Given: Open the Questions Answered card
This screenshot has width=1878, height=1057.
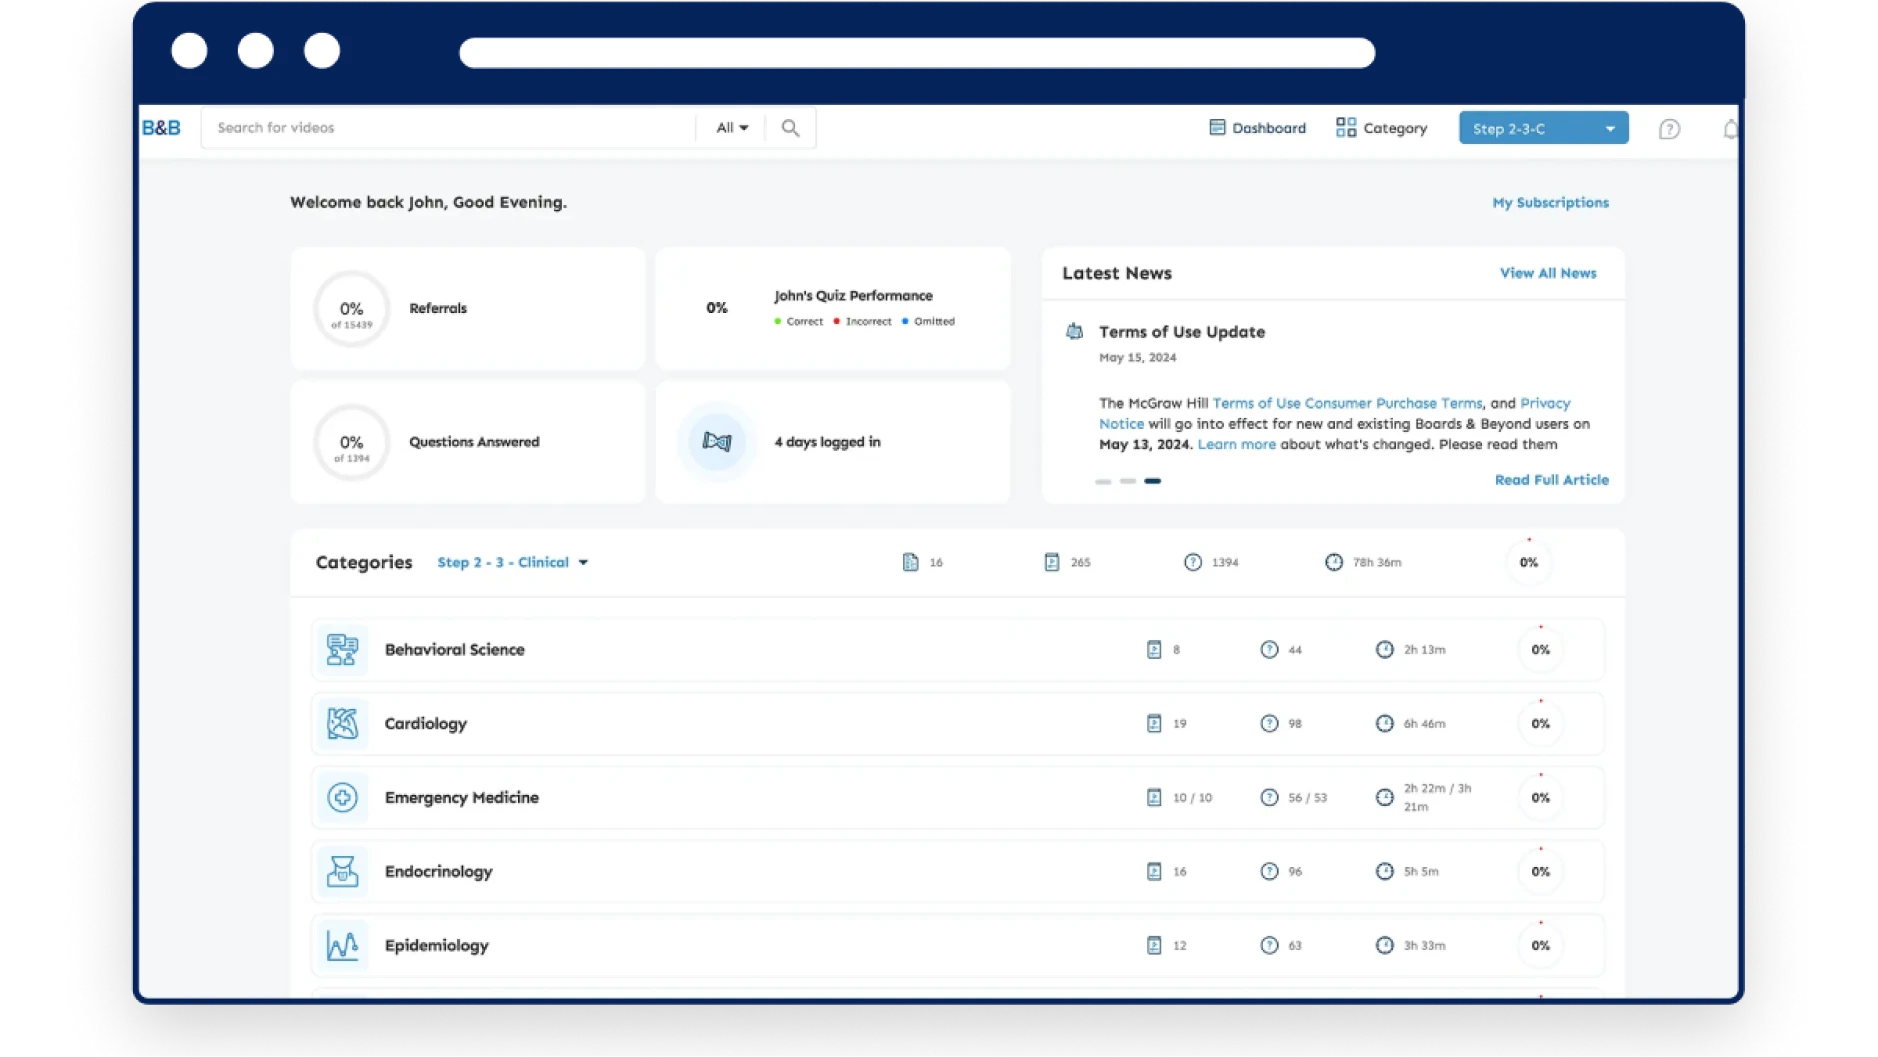Looking at the screenshot, I should coord(468,442).
